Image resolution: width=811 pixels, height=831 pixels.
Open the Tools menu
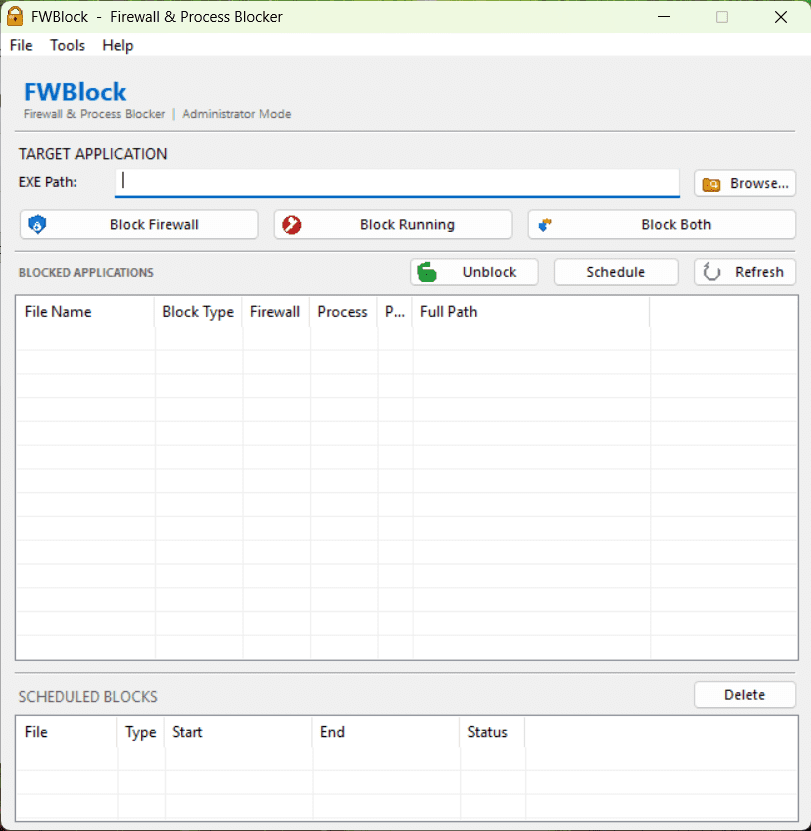67,45
